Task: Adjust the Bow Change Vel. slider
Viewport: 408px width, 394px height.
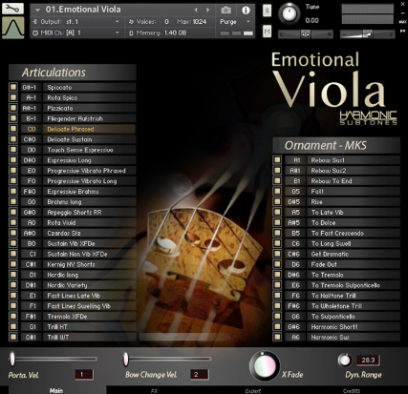Action: (168, 359)
